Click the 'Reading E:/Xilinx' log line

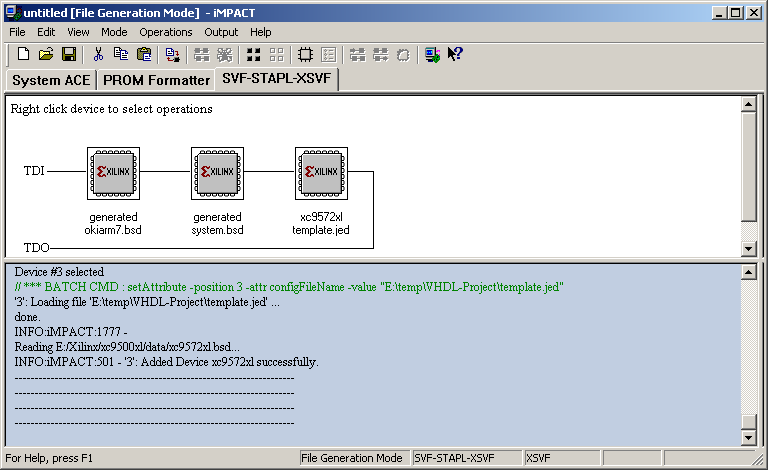[x=127, y=347]
